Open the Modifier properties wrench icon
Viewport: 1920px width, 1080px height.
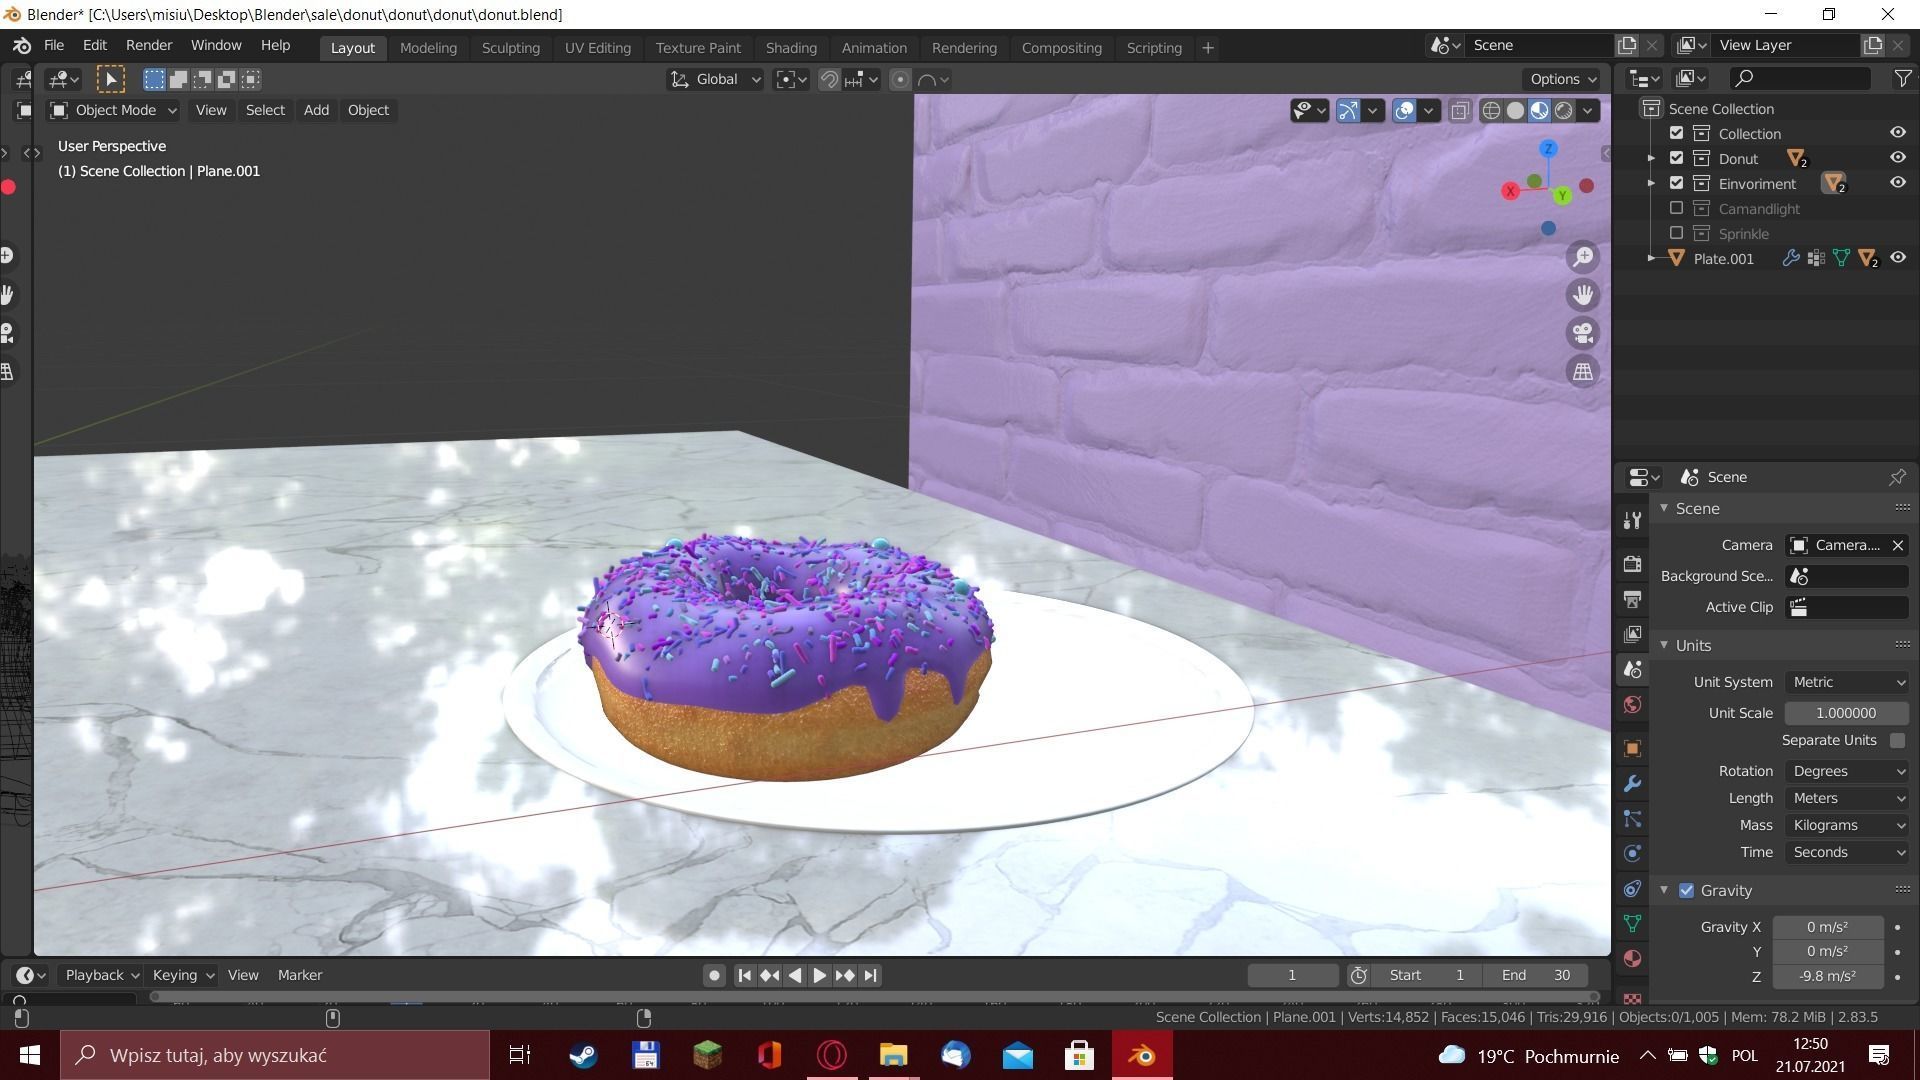point(1632,784)
